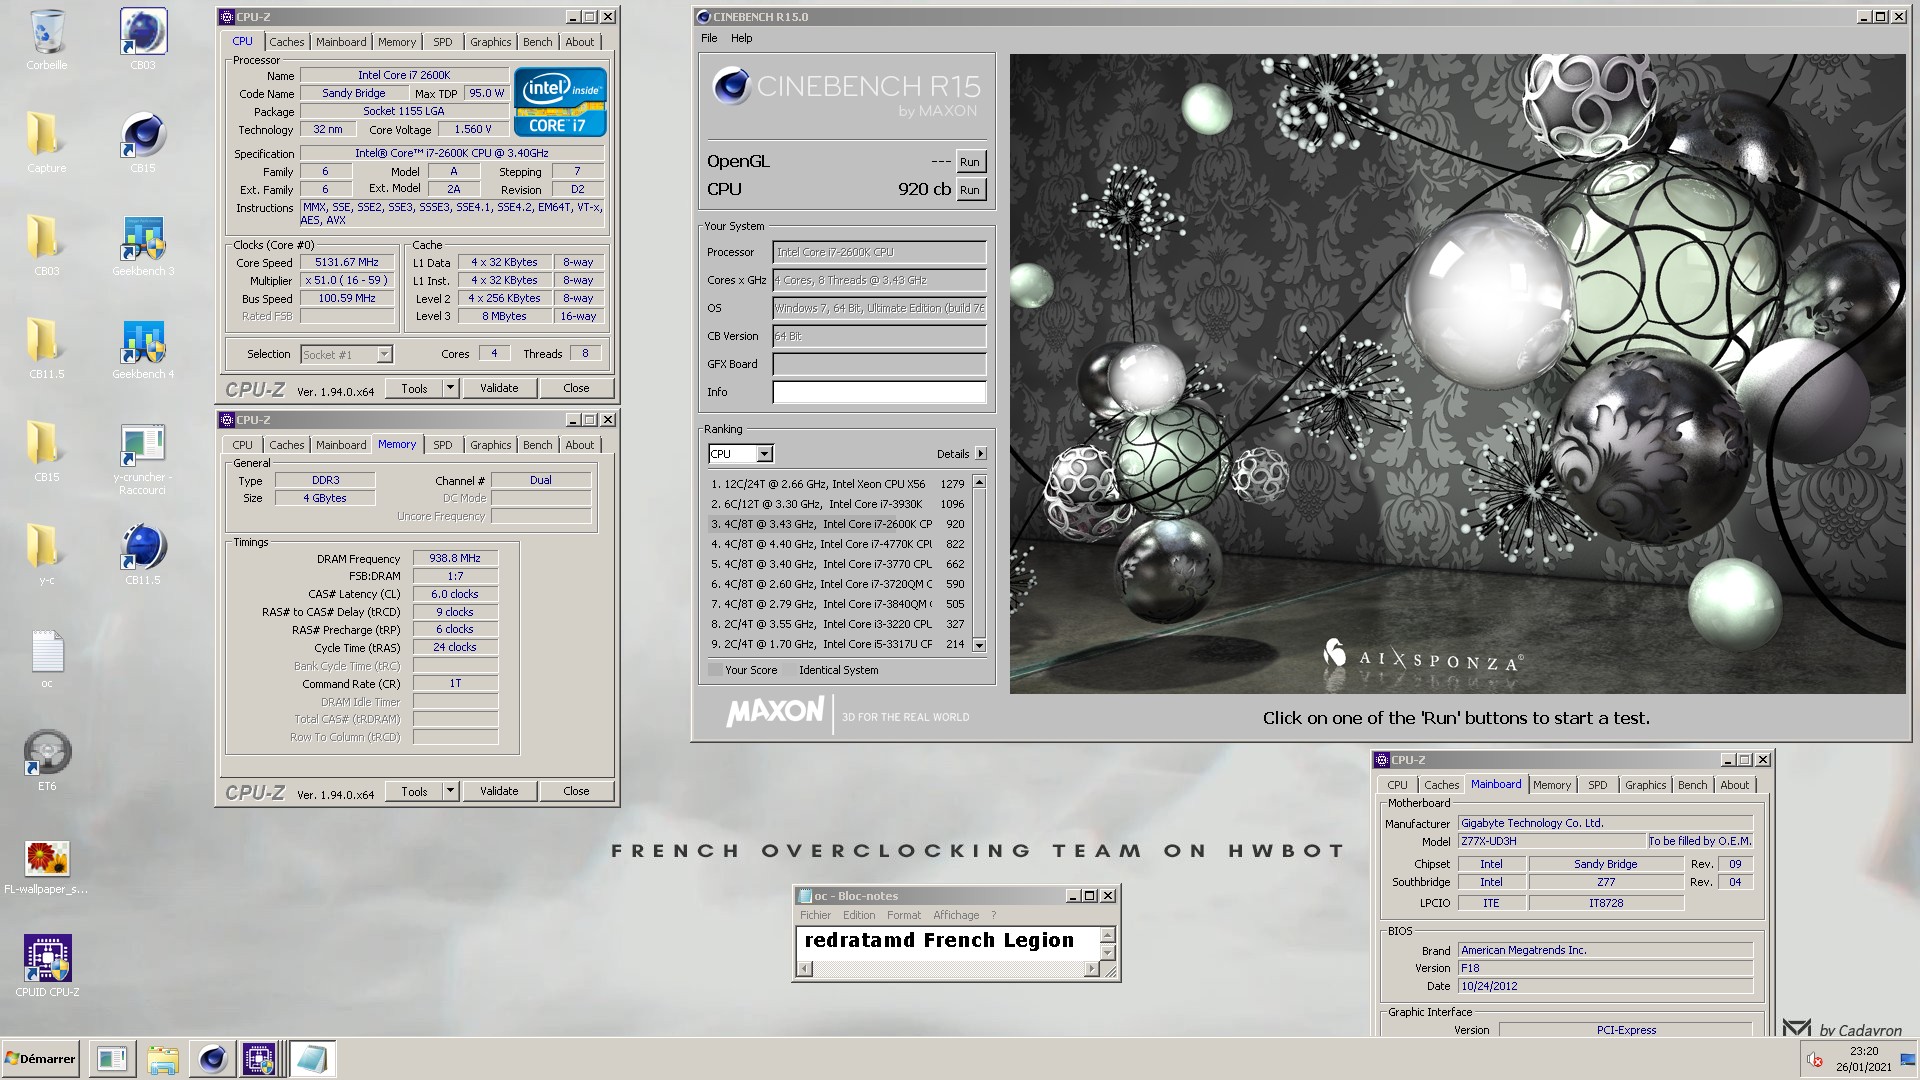The height and width of the screenshot is (1080, 1920).
Task: Click the rendered AIXSPONZA image preview
Action: tap(1457, 373)
